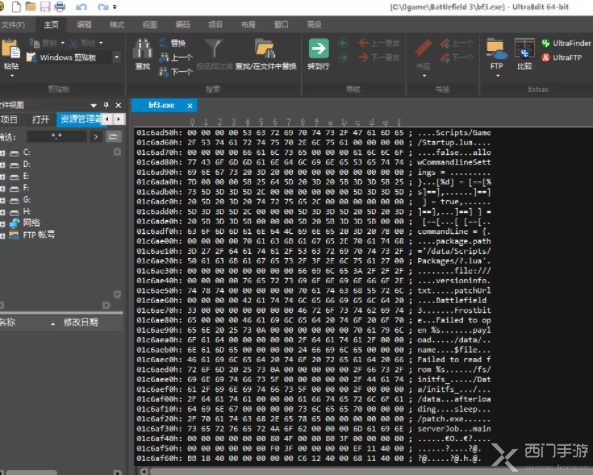Switch to the 窗口 ribbon tab
This screenshot has width=593, height=475.
281,25
